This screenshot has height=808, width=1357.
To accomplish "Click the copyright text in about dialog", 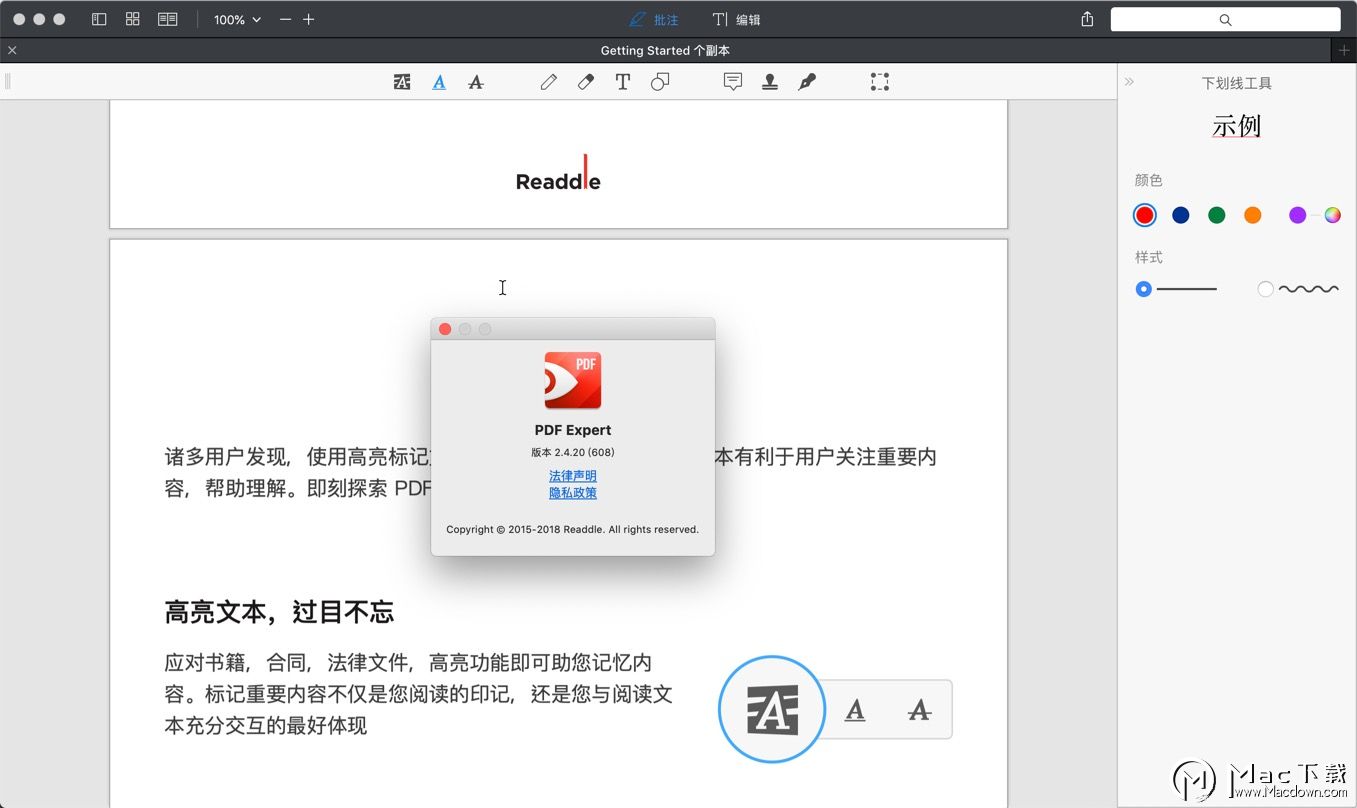I will pyautogui.click(x=573, y=529).
